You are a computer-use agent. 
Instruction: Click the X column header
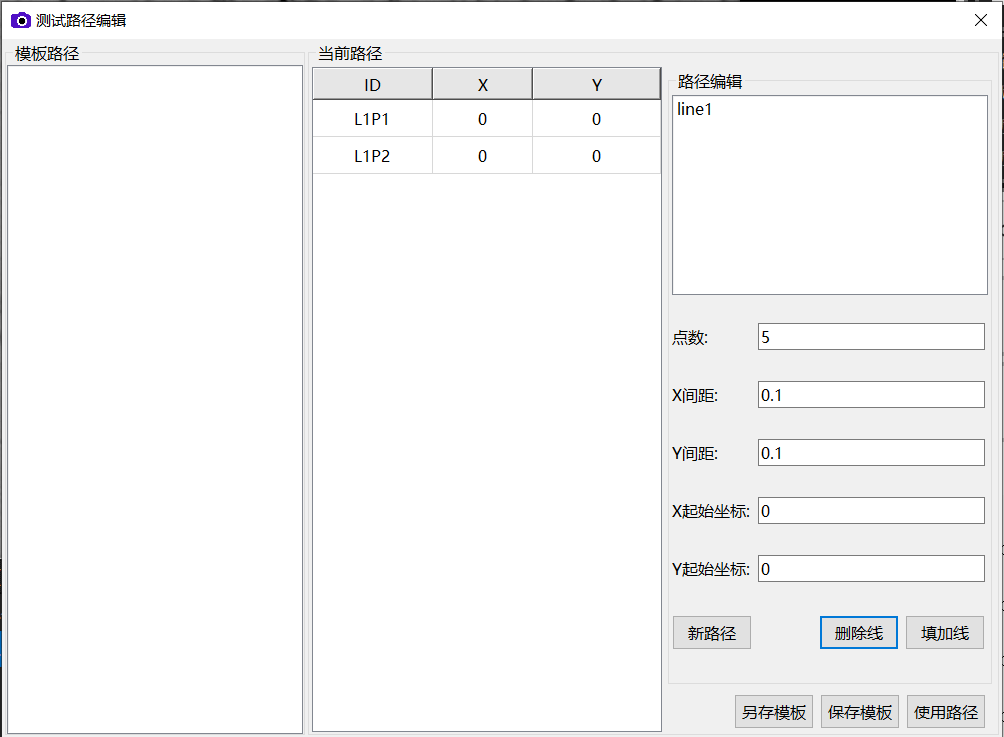[482, 85]
